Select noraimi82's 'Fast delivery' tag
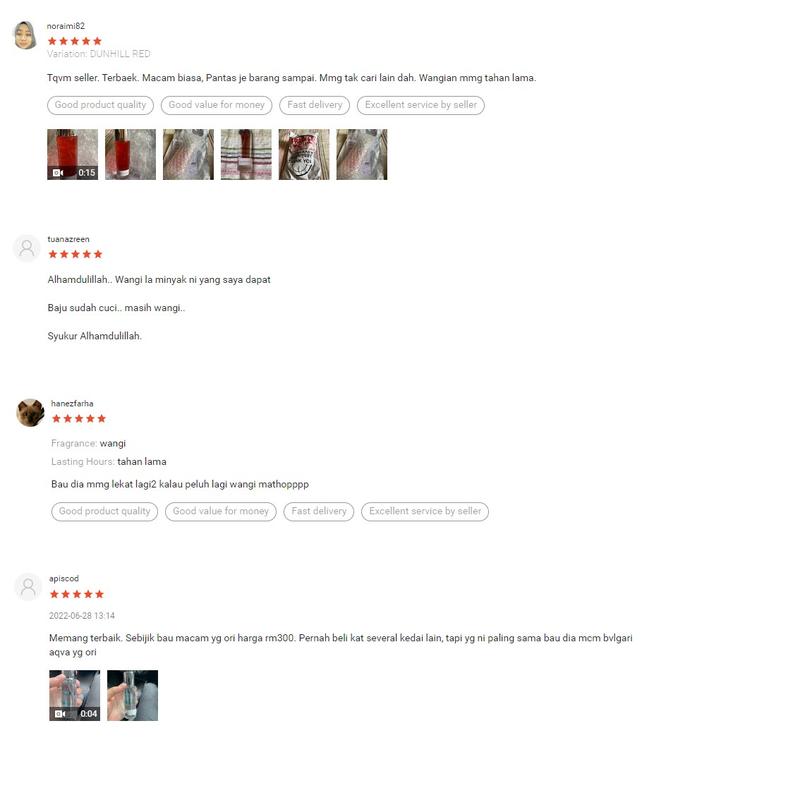The height and width of the screenshot is (800, 800). (315, 105)
